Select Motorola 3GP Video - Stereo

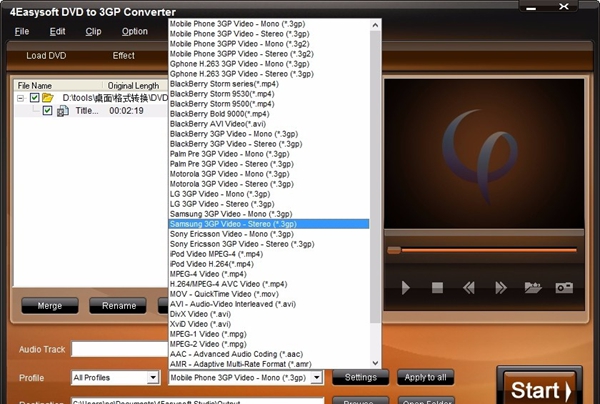(x=269, y=184)
